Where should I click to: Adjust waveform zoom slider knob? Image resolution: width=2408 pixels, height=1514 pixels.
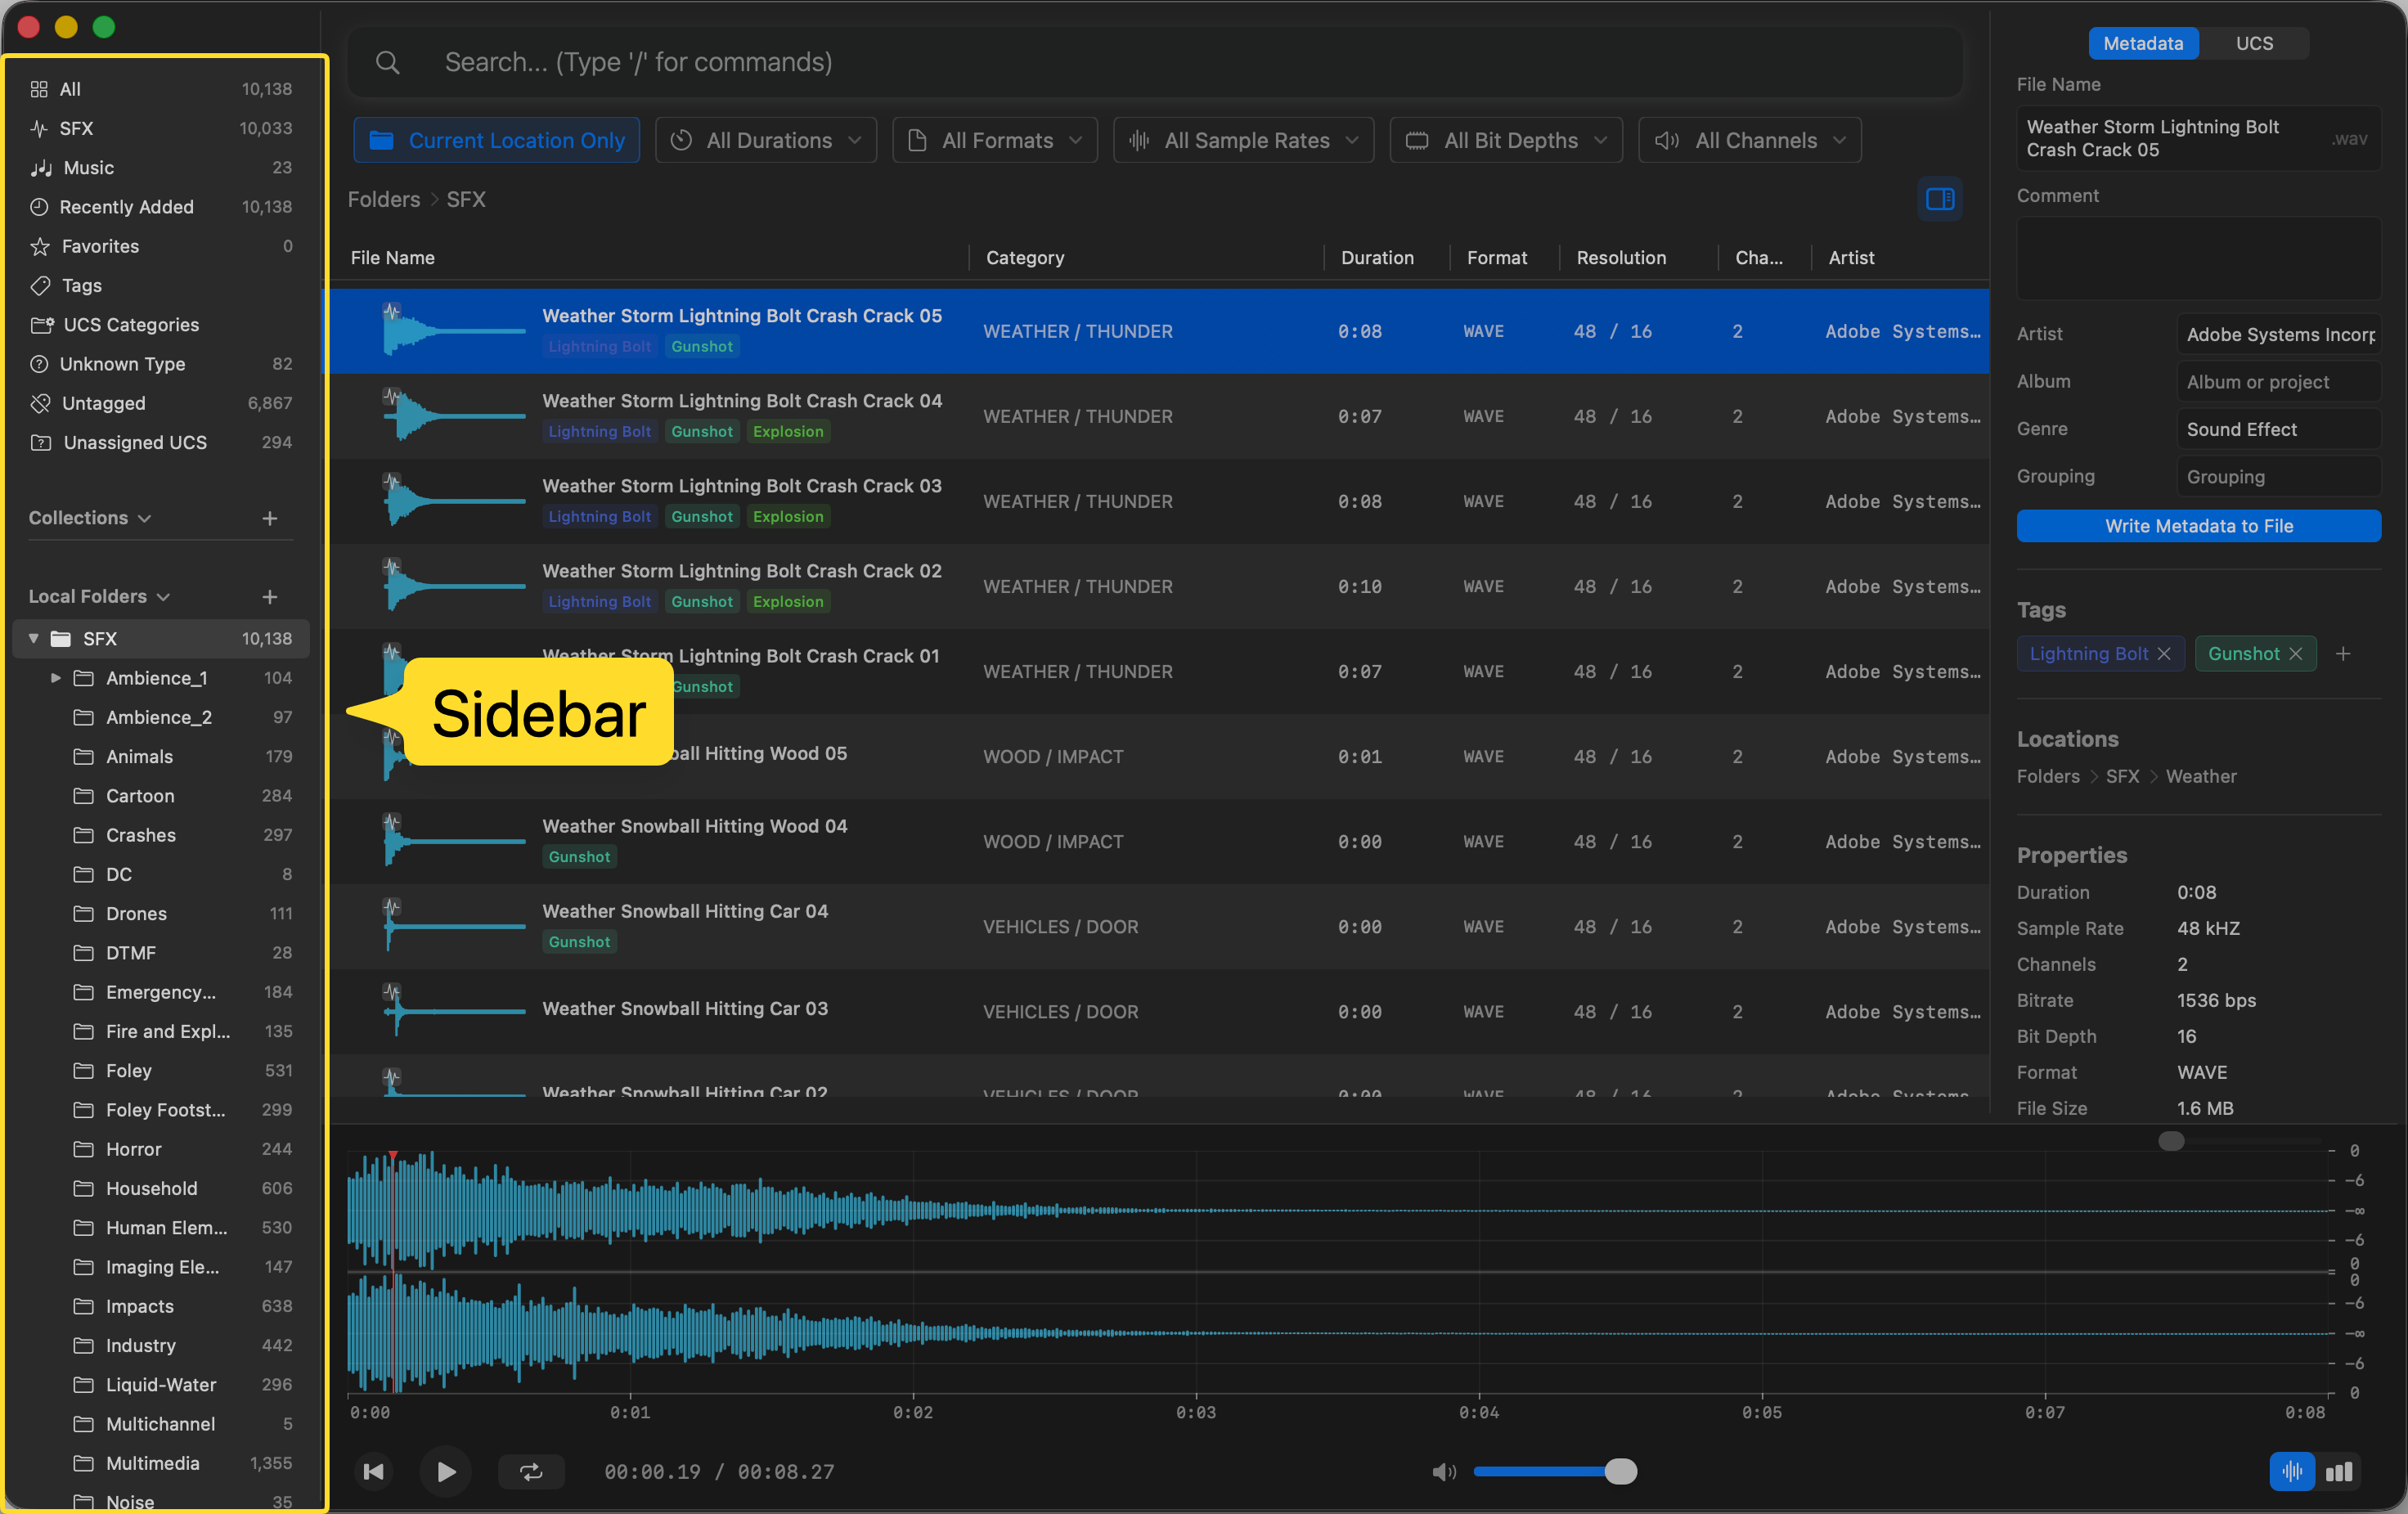(2171, 1141)
